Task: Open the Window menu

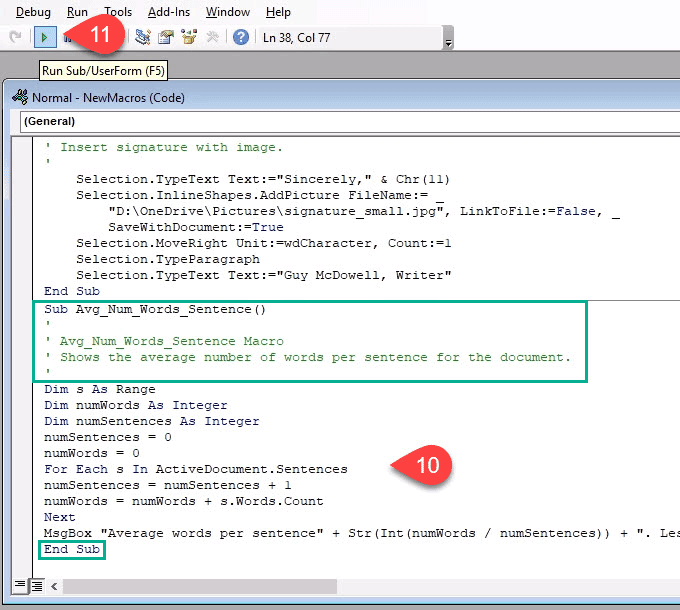Action: pyautogui.click(x=228, y=12)
